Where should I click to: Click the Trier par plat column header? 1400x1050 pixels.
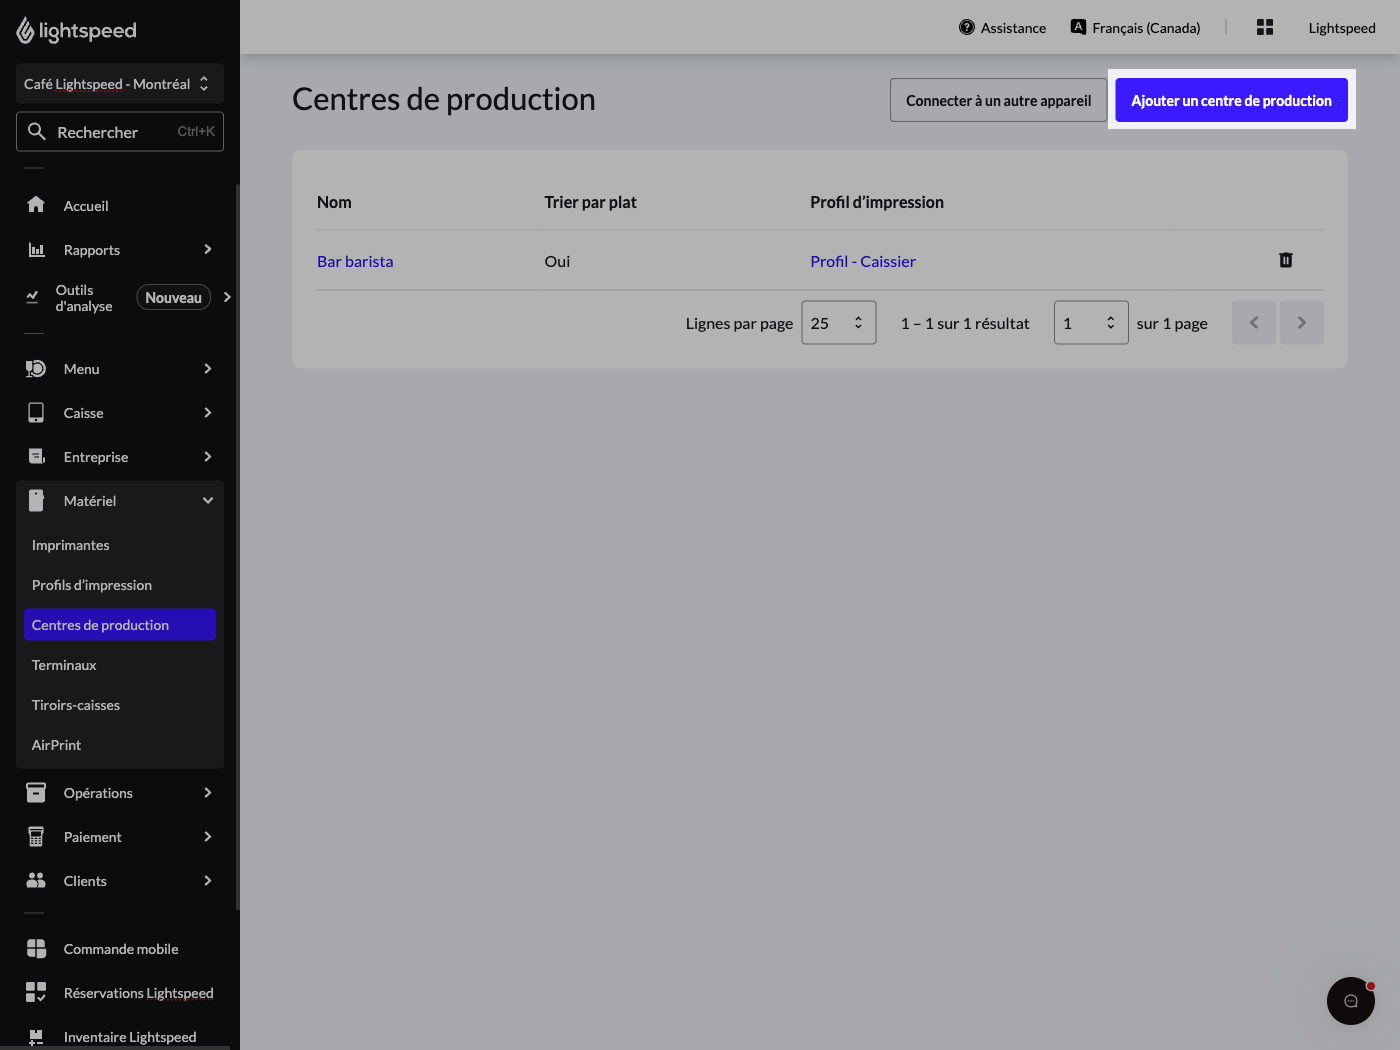590,202
